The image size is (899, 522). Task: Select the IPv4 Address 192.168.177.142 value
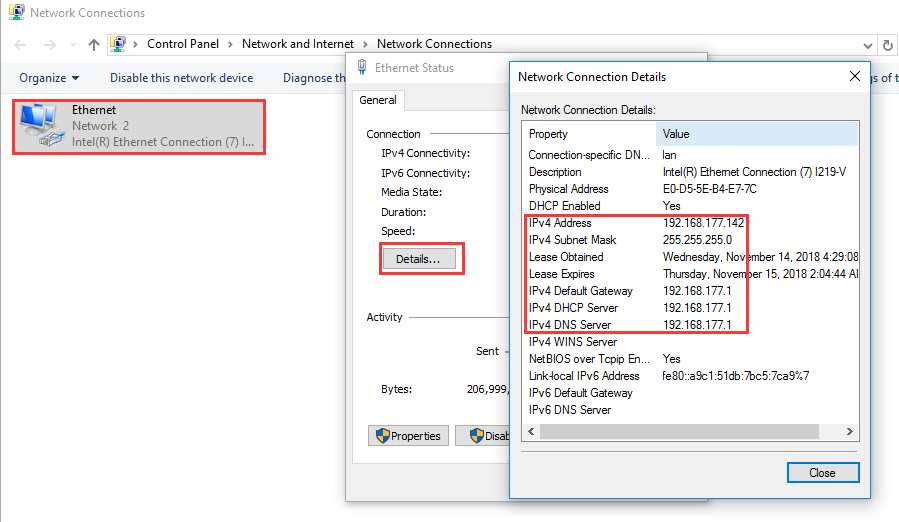click(x=703, y=223)
